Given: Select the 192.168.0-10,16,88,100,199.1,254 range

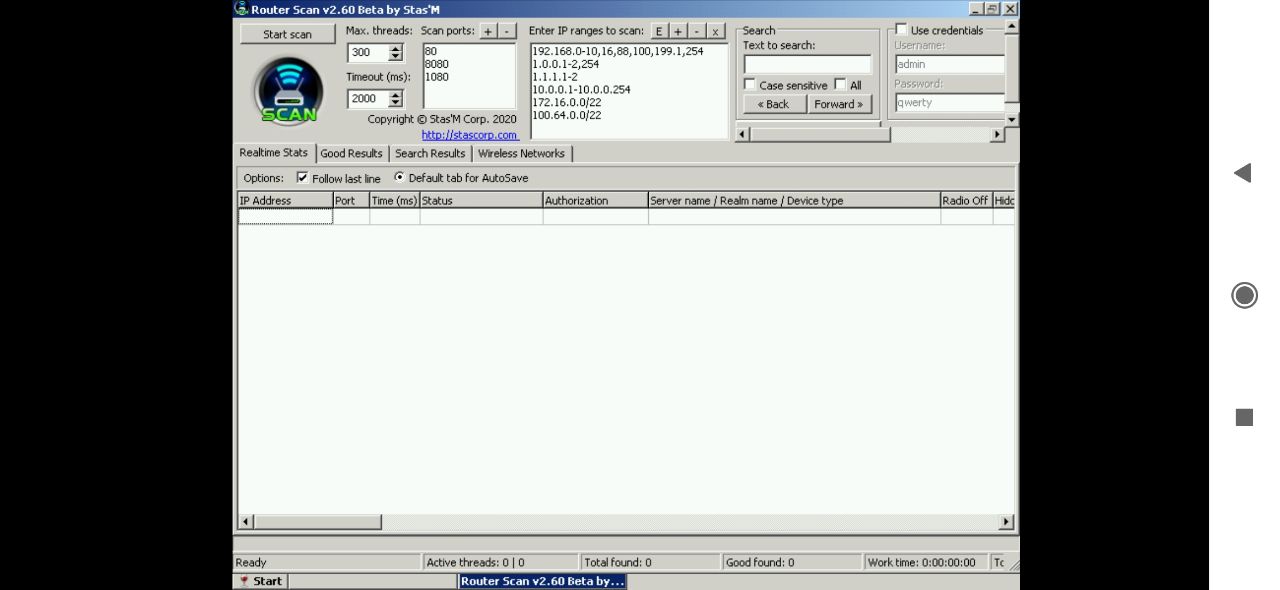Looking at the screenshot, I should tap(617, 51).
